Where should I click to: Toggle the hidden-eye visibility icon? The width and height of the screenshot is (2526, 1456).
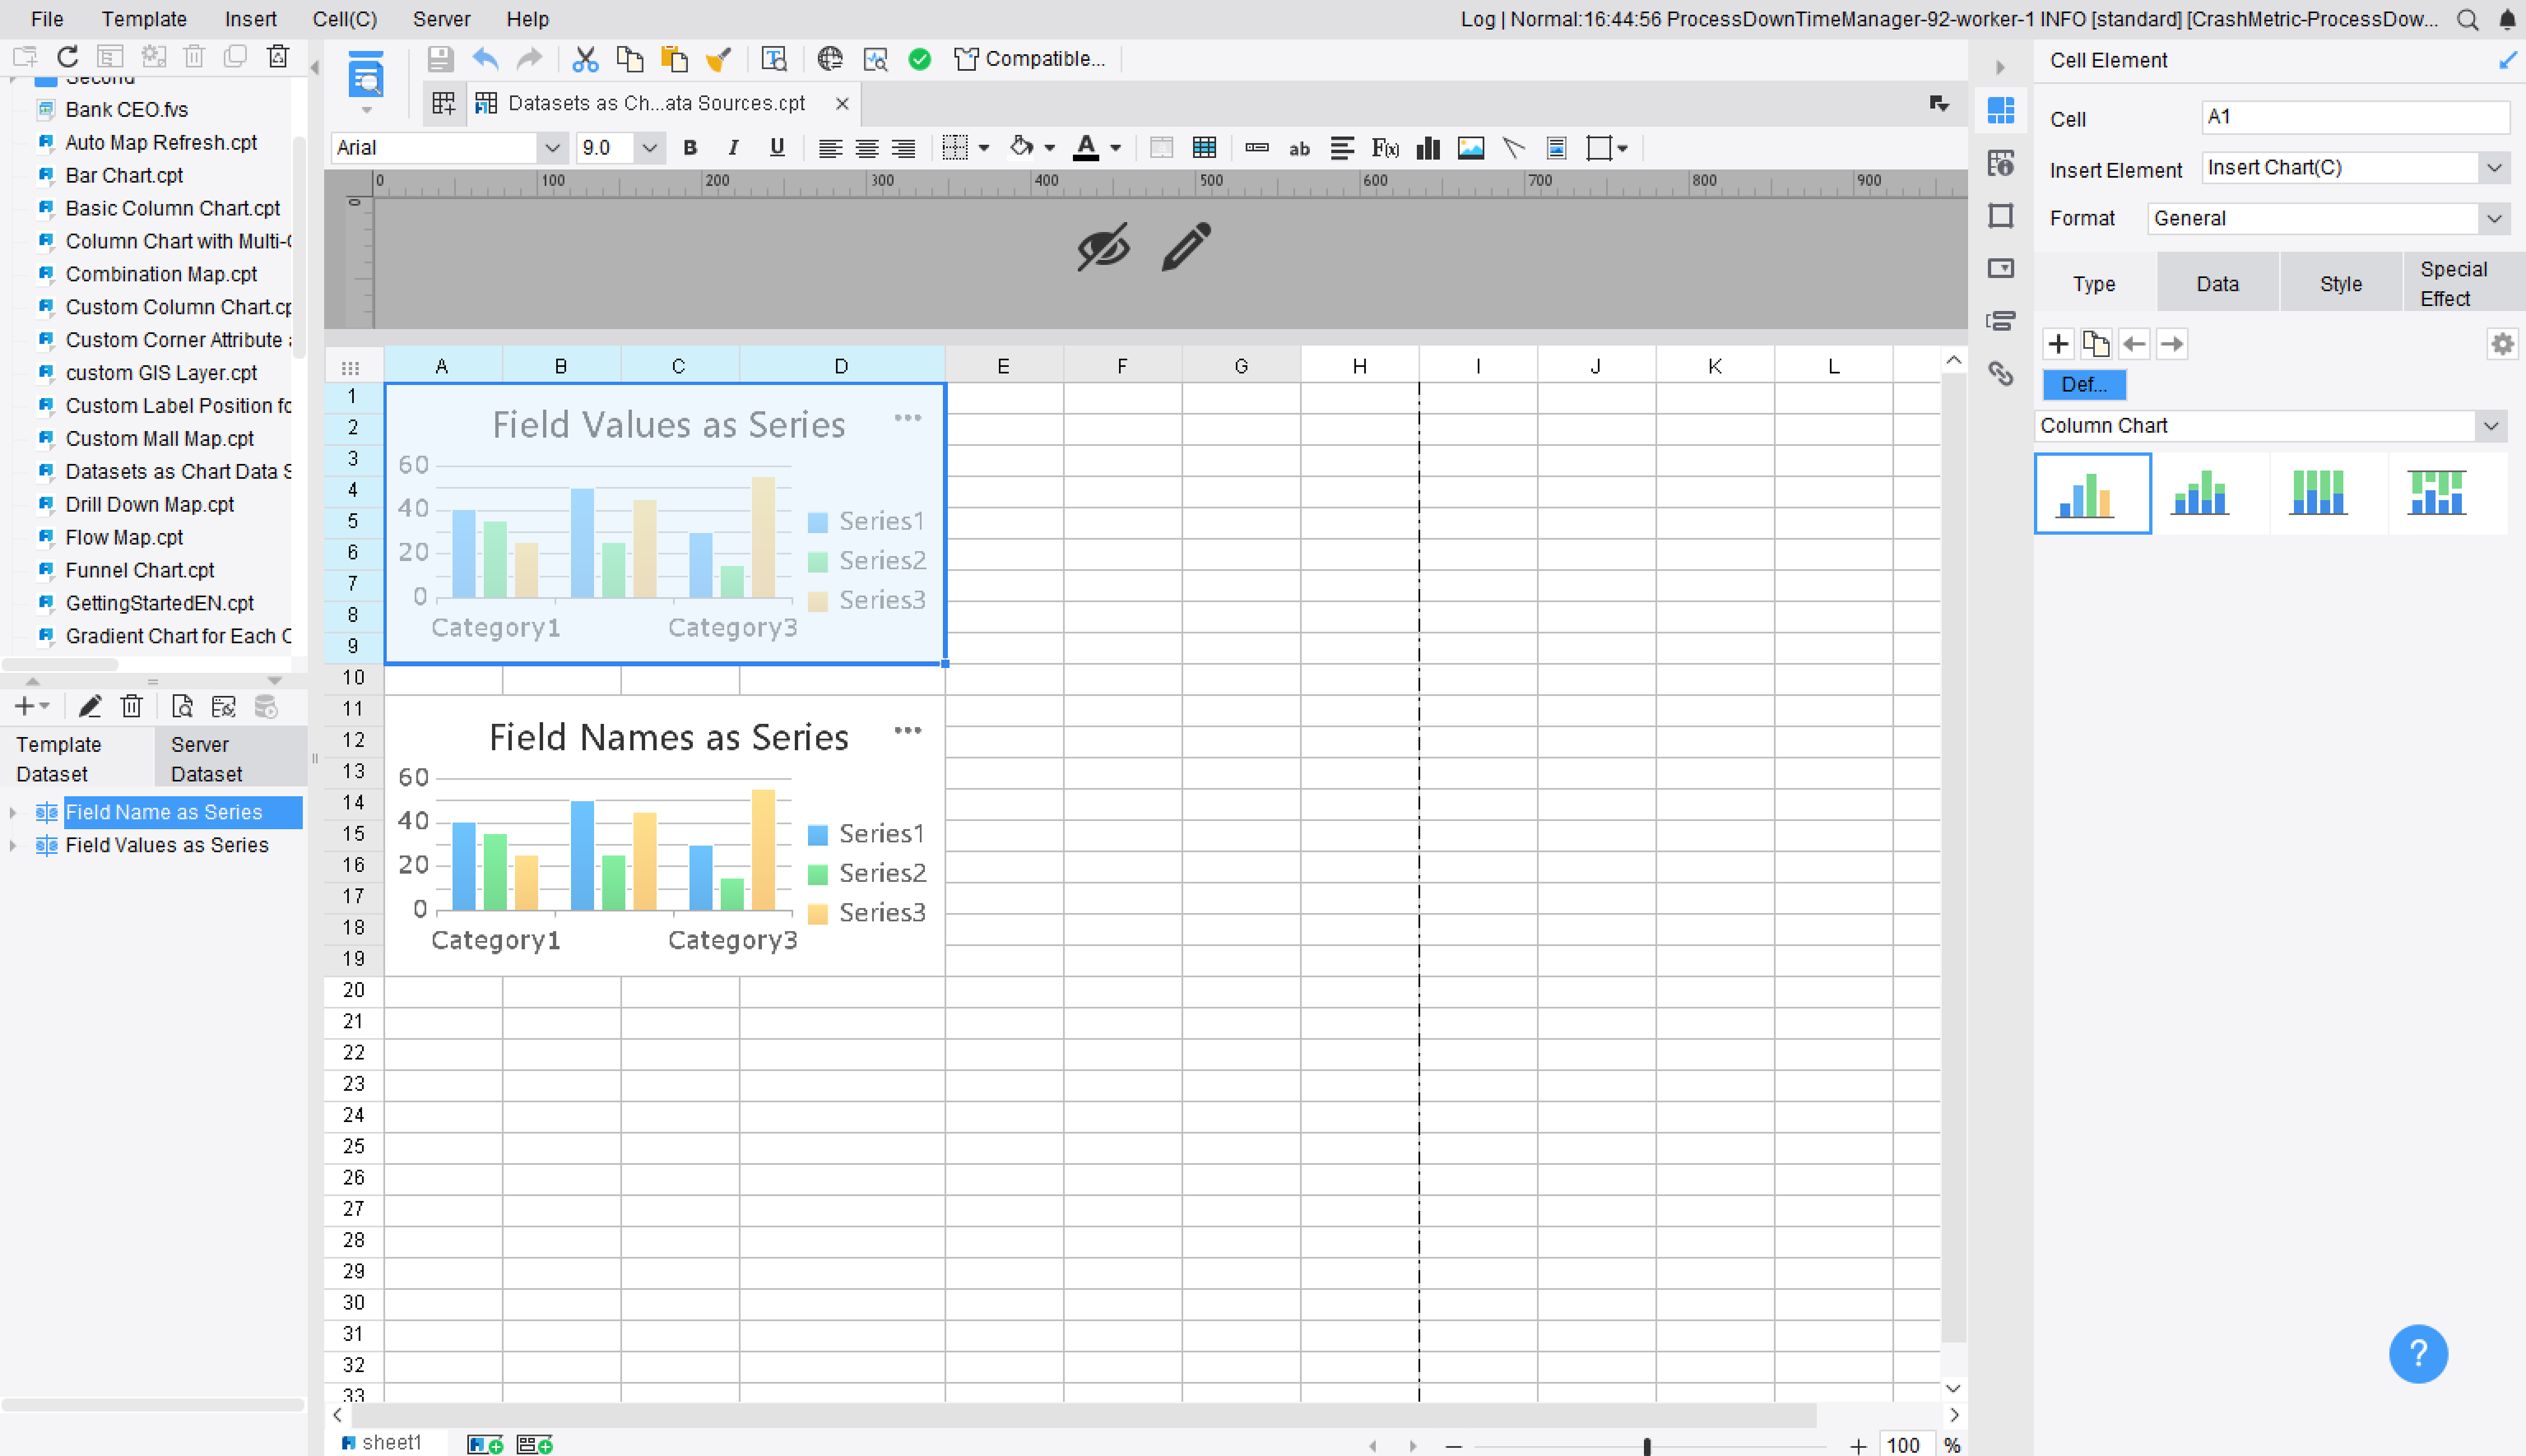pyautogui.click(x=1103, y=246)
